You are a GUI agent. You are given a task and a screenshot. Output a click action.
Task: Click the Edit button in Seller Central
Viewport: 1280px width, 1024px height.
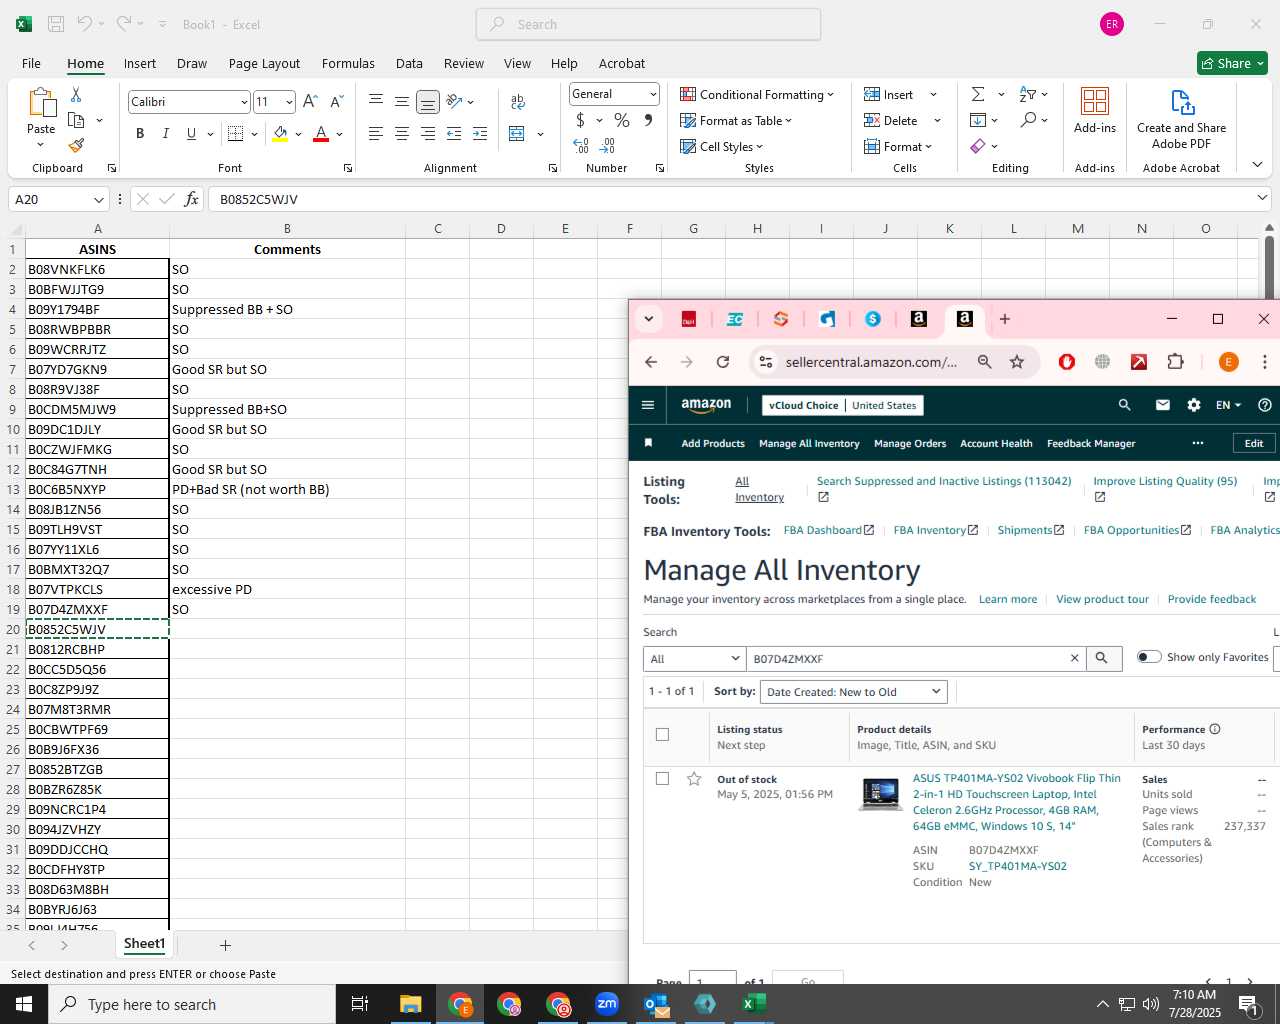tap(1254, 443)
